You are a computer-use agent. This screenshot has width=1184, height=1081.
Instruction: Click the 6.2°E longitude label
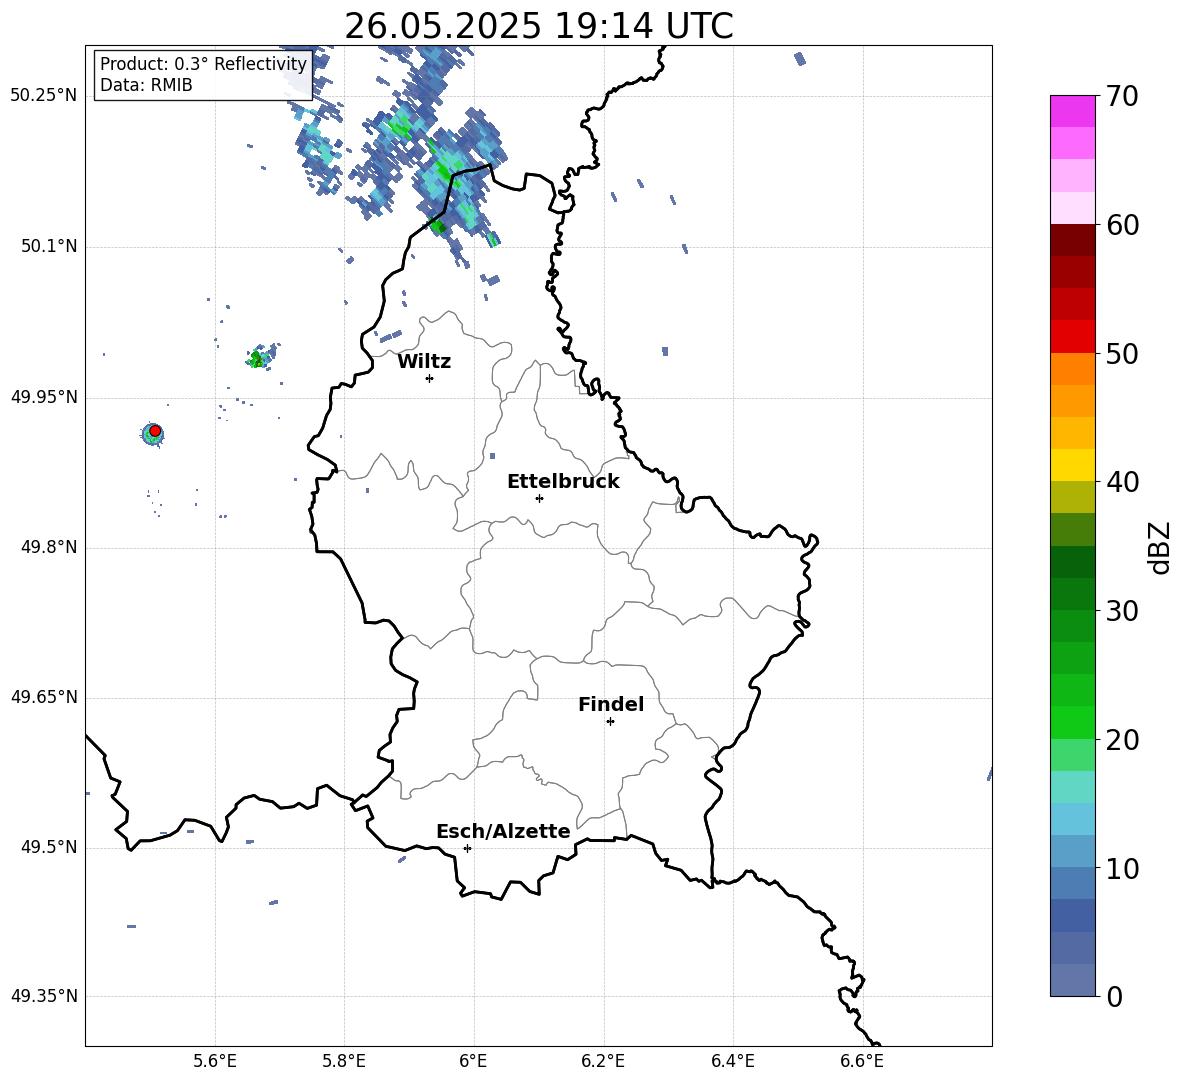point(603,1061)
